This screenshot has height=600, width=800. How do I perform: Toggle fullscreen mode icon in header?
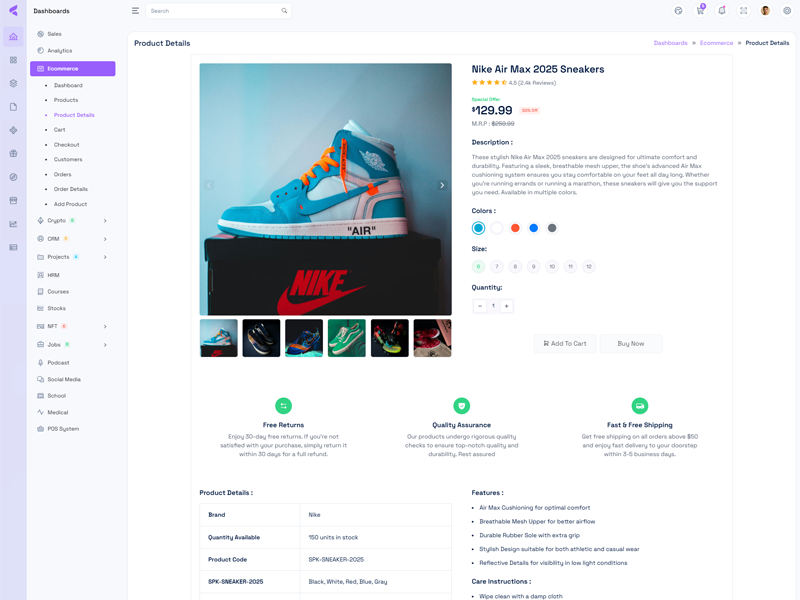pyautogui.click(x=743, y=11)
